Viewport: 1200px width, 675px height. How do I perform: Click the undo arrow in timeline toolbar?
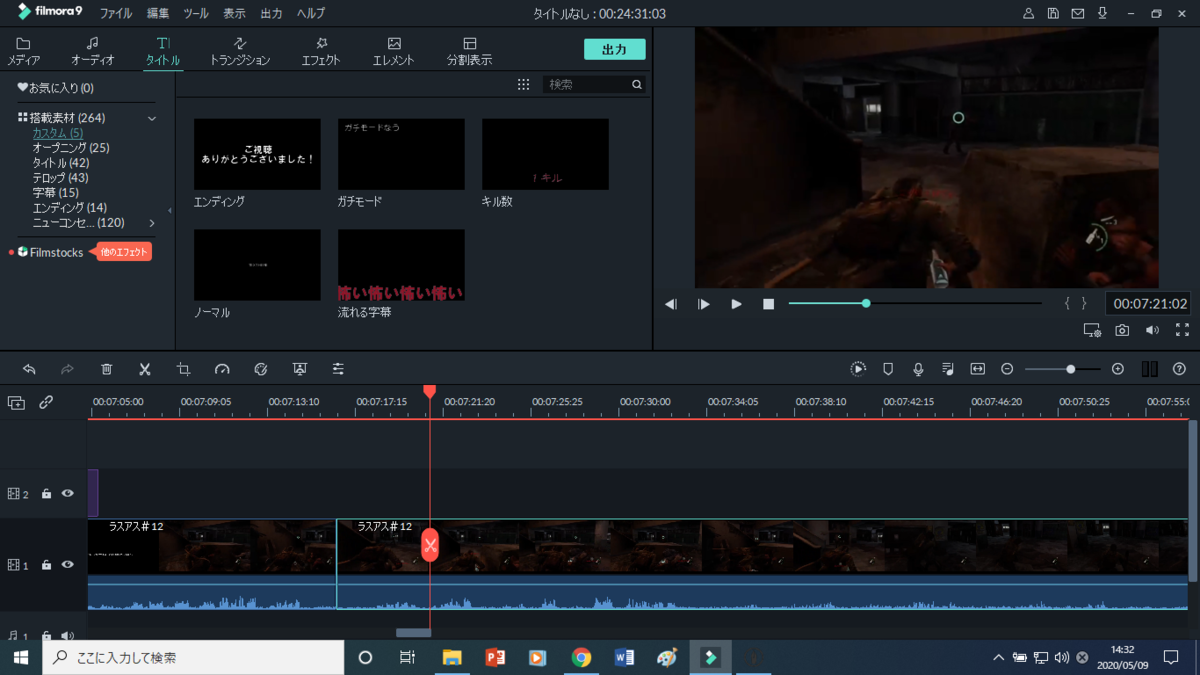click(x=29, y=369)
